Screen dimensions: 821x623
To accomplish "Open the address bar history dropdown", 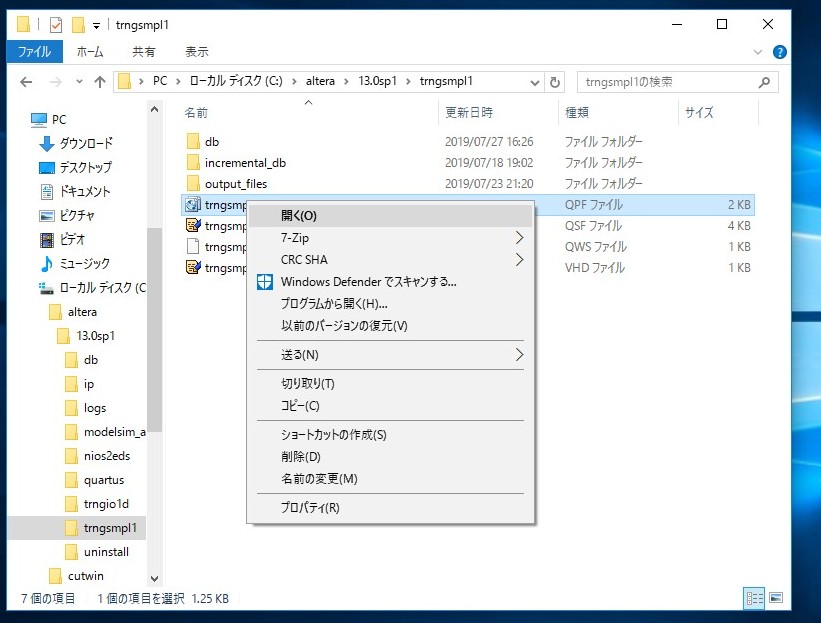I will [x=535, y=82].
